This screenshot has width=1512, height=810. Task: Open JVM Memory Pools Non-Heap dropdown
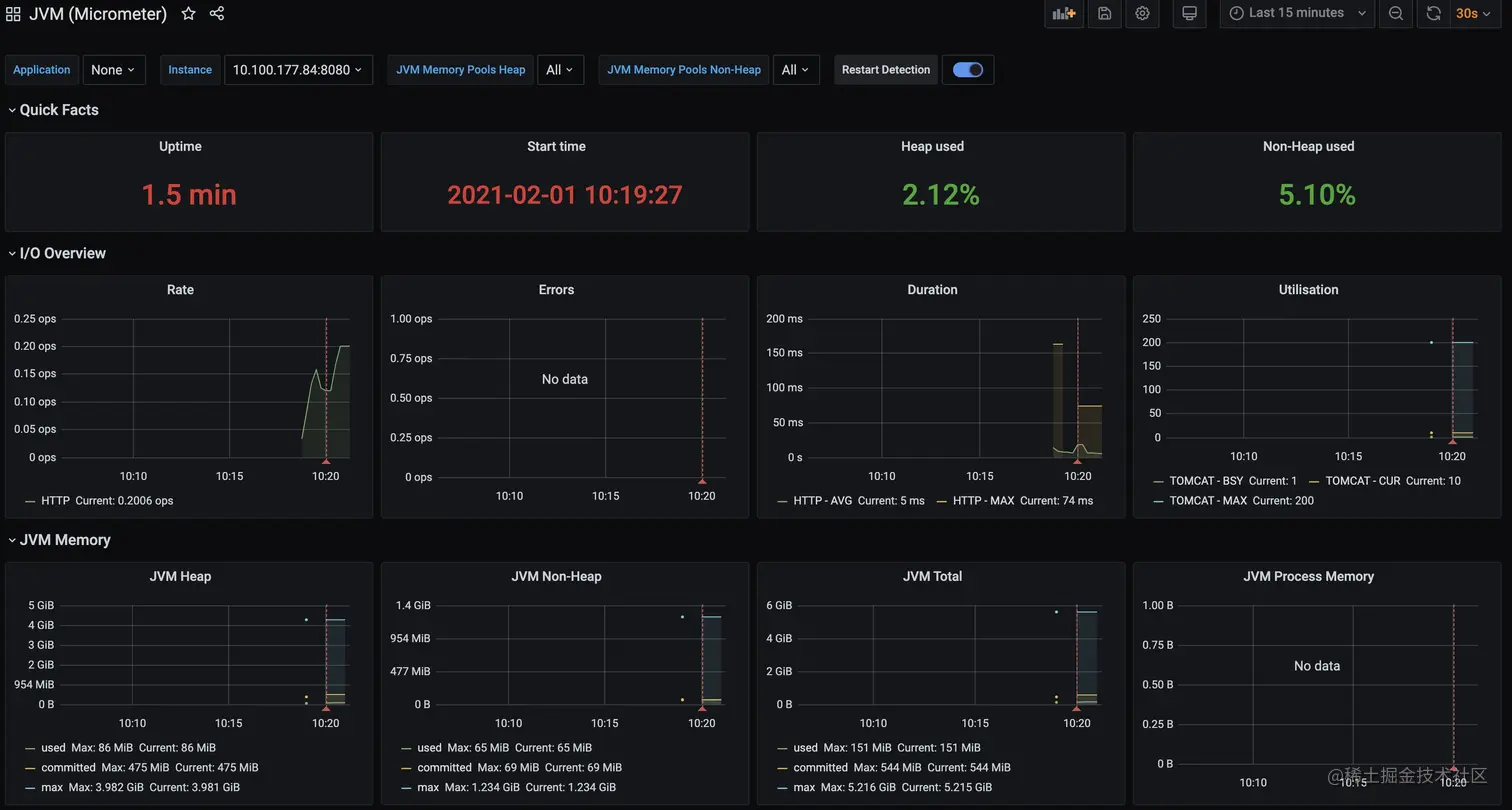796,70
